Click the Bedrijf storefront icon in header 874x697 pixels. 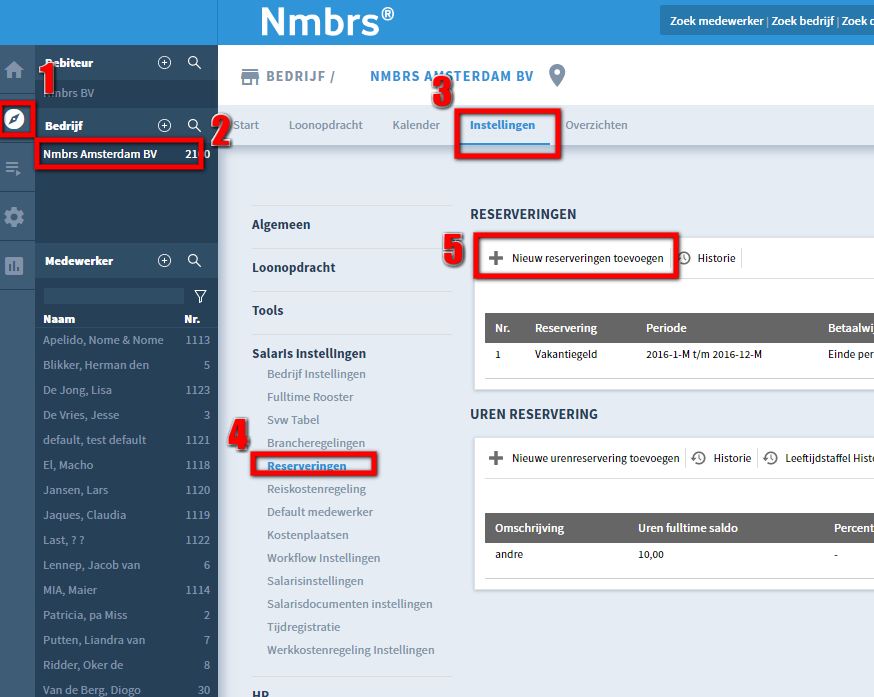tap(250, 77)
